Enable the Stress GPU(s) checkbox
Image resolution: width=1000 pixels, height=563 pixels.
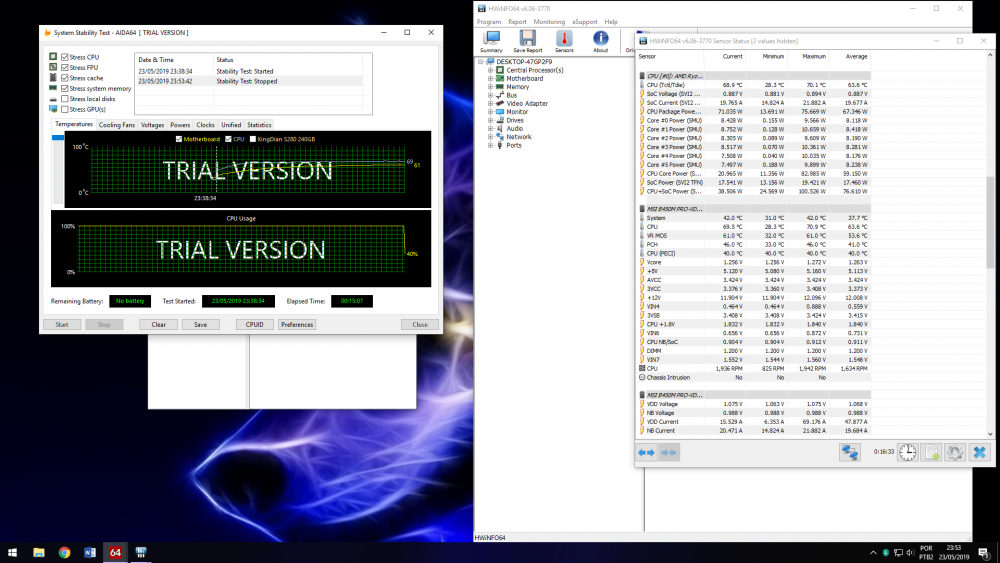point(65,109)
